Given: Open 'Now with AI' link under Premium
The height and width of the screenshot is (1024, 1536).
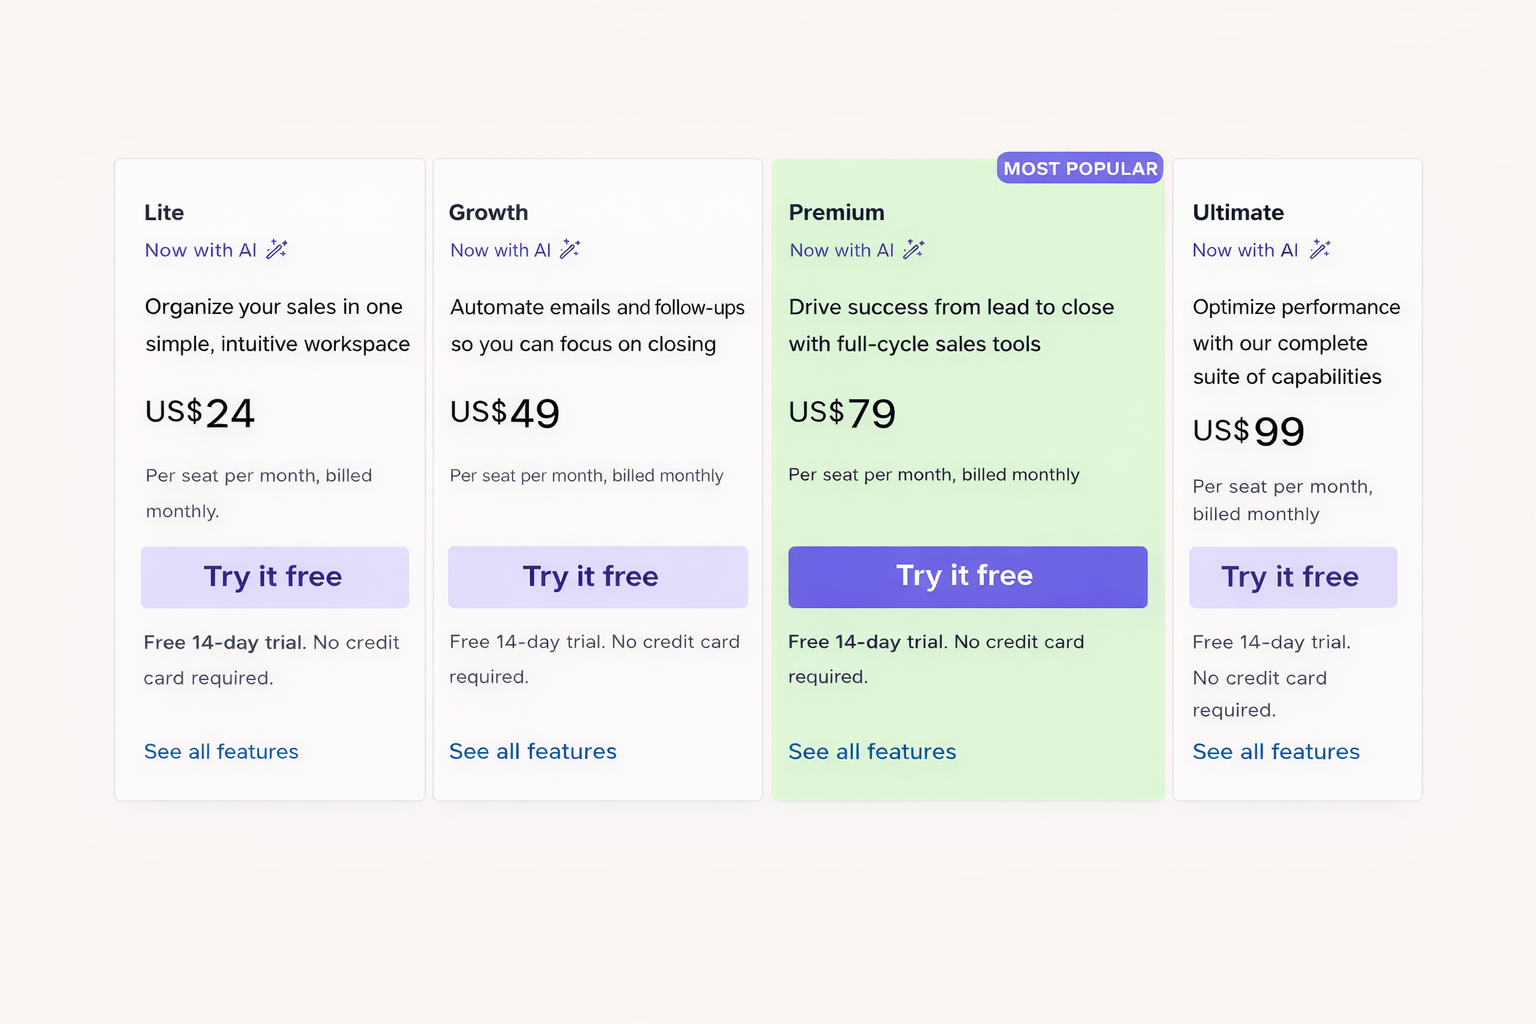Looking at the screenshot, I should (x=840, y=250).
